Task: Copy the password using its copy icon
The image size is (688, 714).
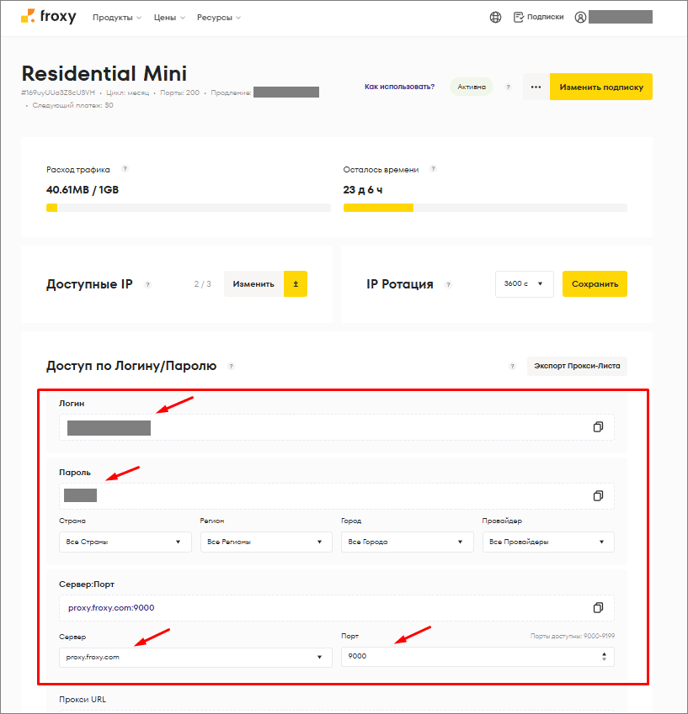Action: point(598,495)
